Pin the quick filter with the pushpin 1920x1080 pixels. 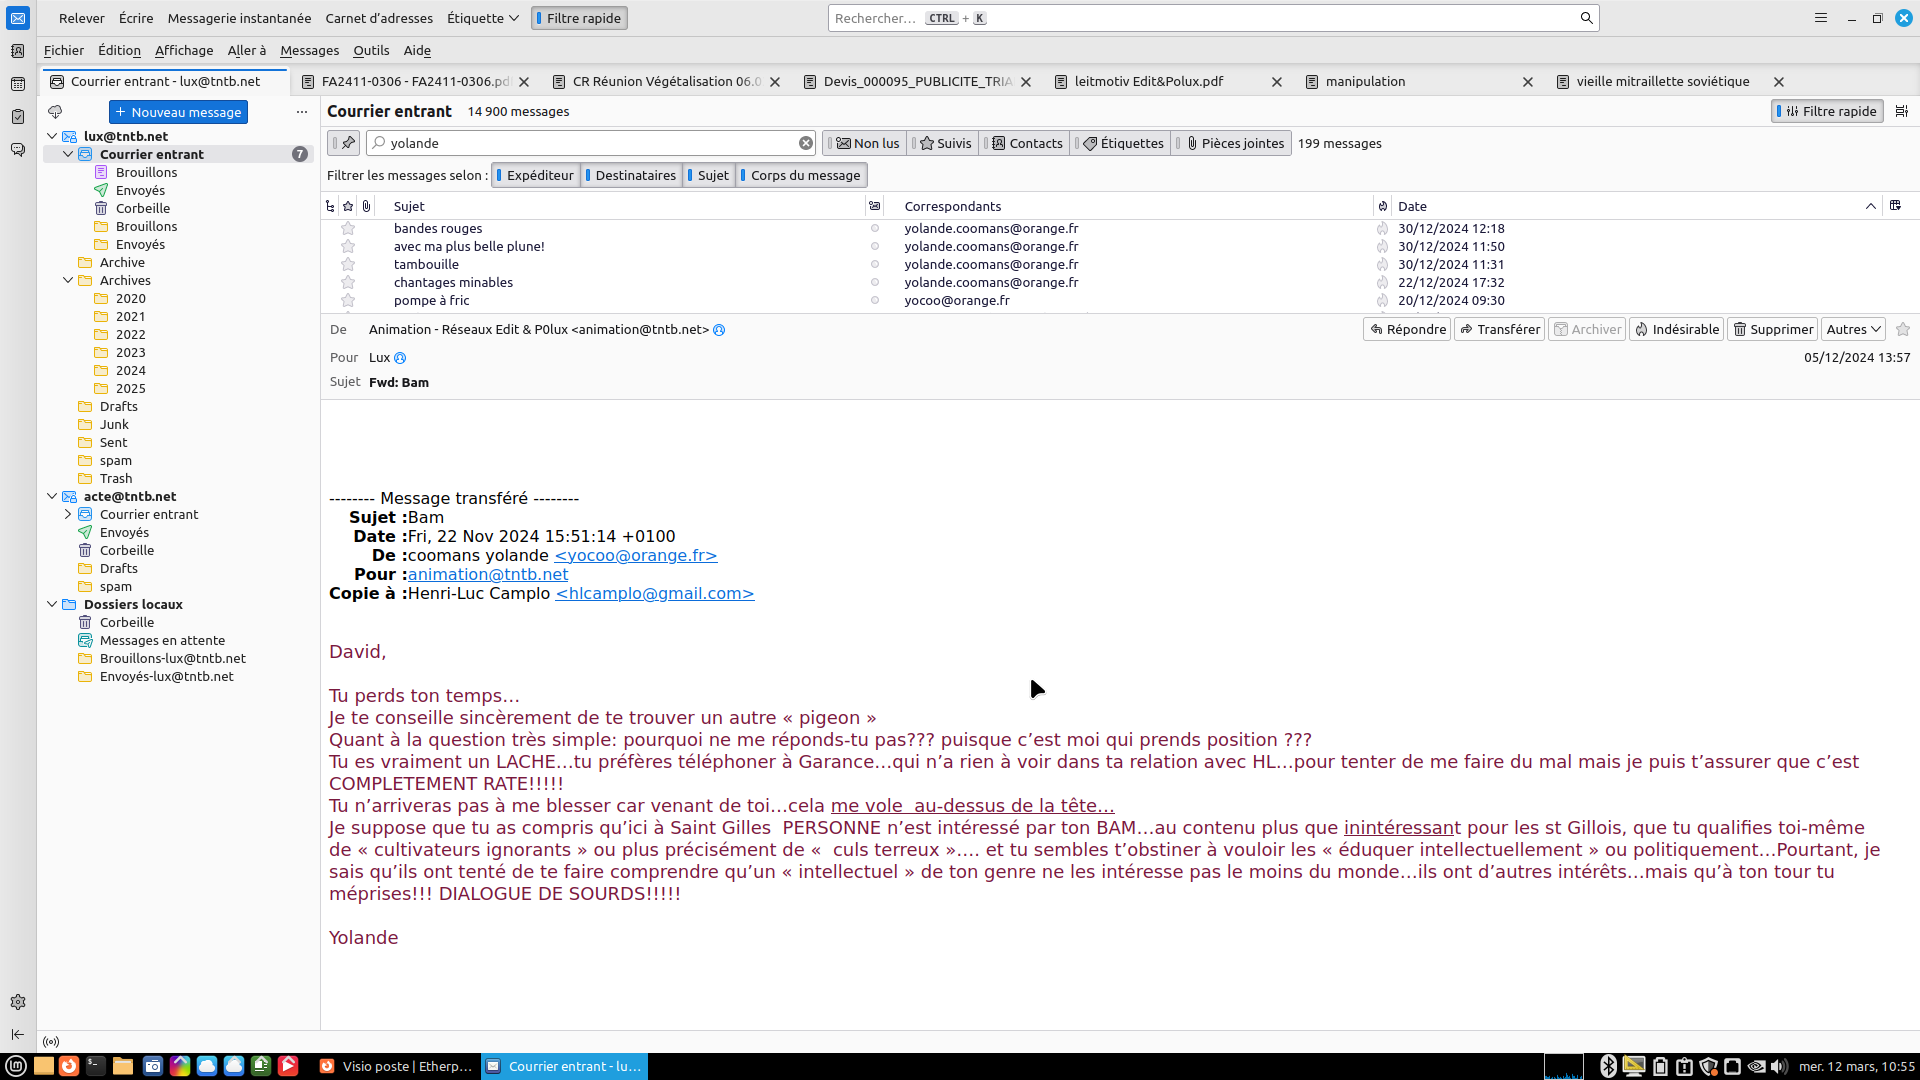click(347, 143)
